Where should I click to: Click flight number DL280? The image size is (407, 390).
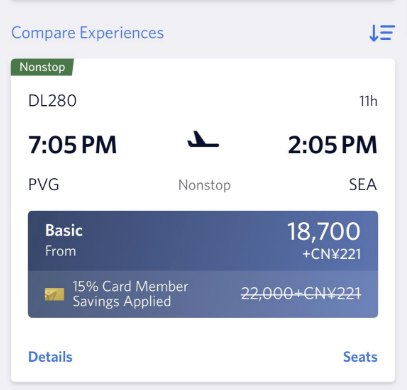[53, 101]
